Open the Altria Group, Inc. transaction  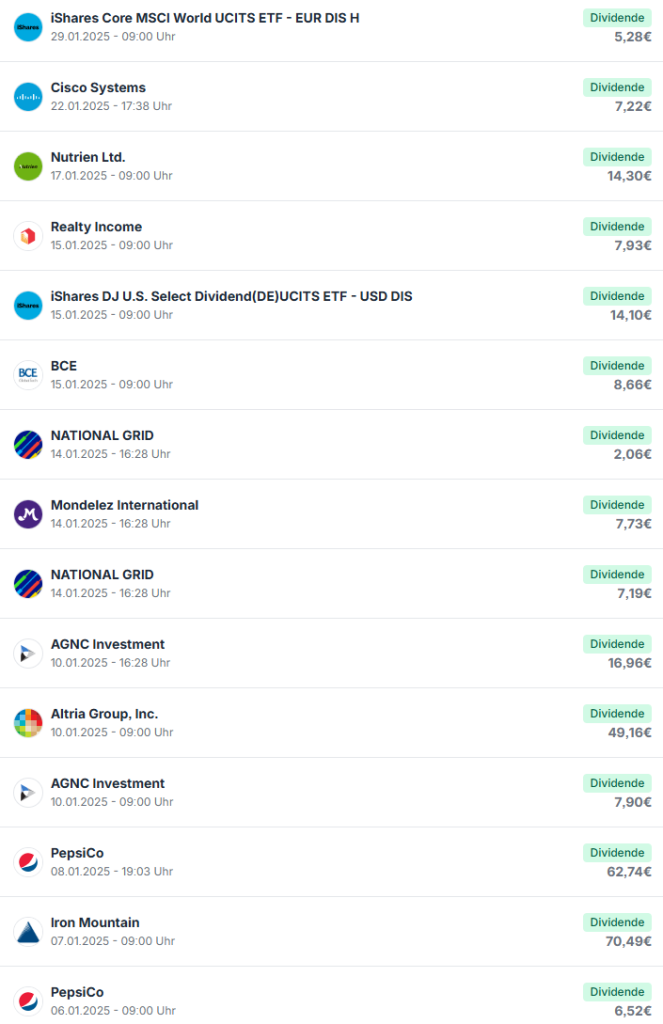click(104, 714)
